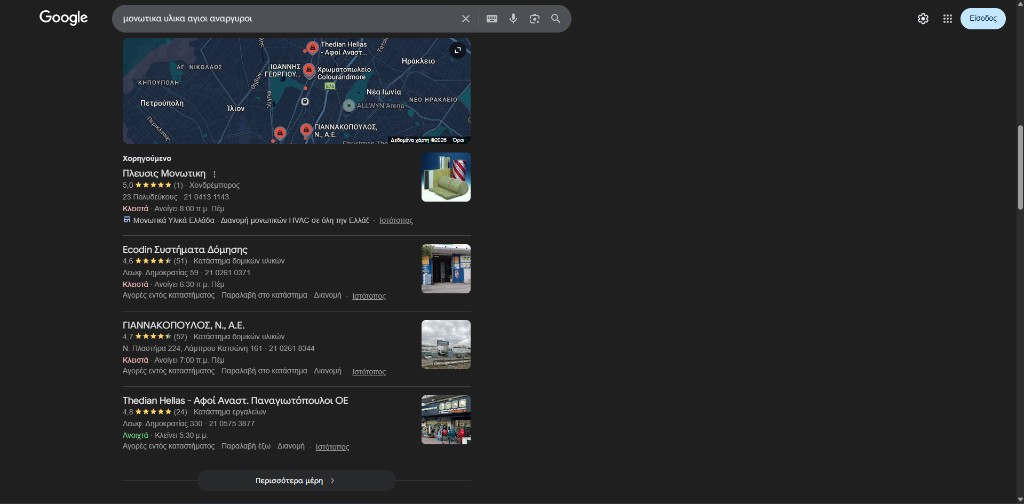The height and width of the screenshot is (504, 1024).
Task: Click the Κατάστημα εργαλείων category text
Action: pos(230,412)
